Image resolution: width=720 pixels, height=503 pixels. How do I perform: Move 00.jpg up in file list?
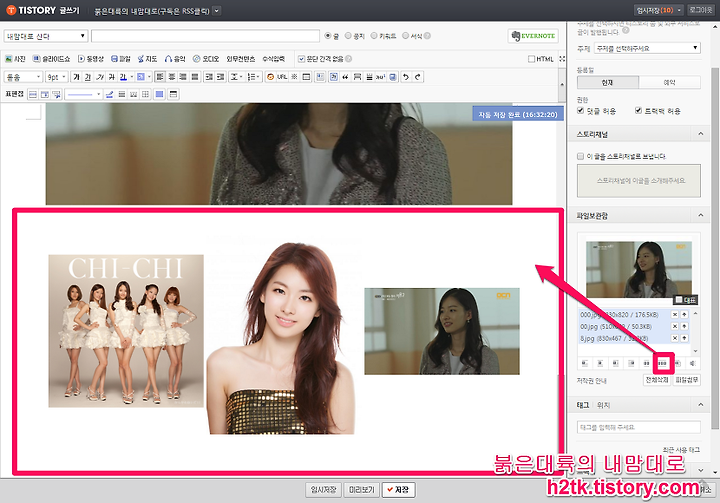[x=684, y=326]
